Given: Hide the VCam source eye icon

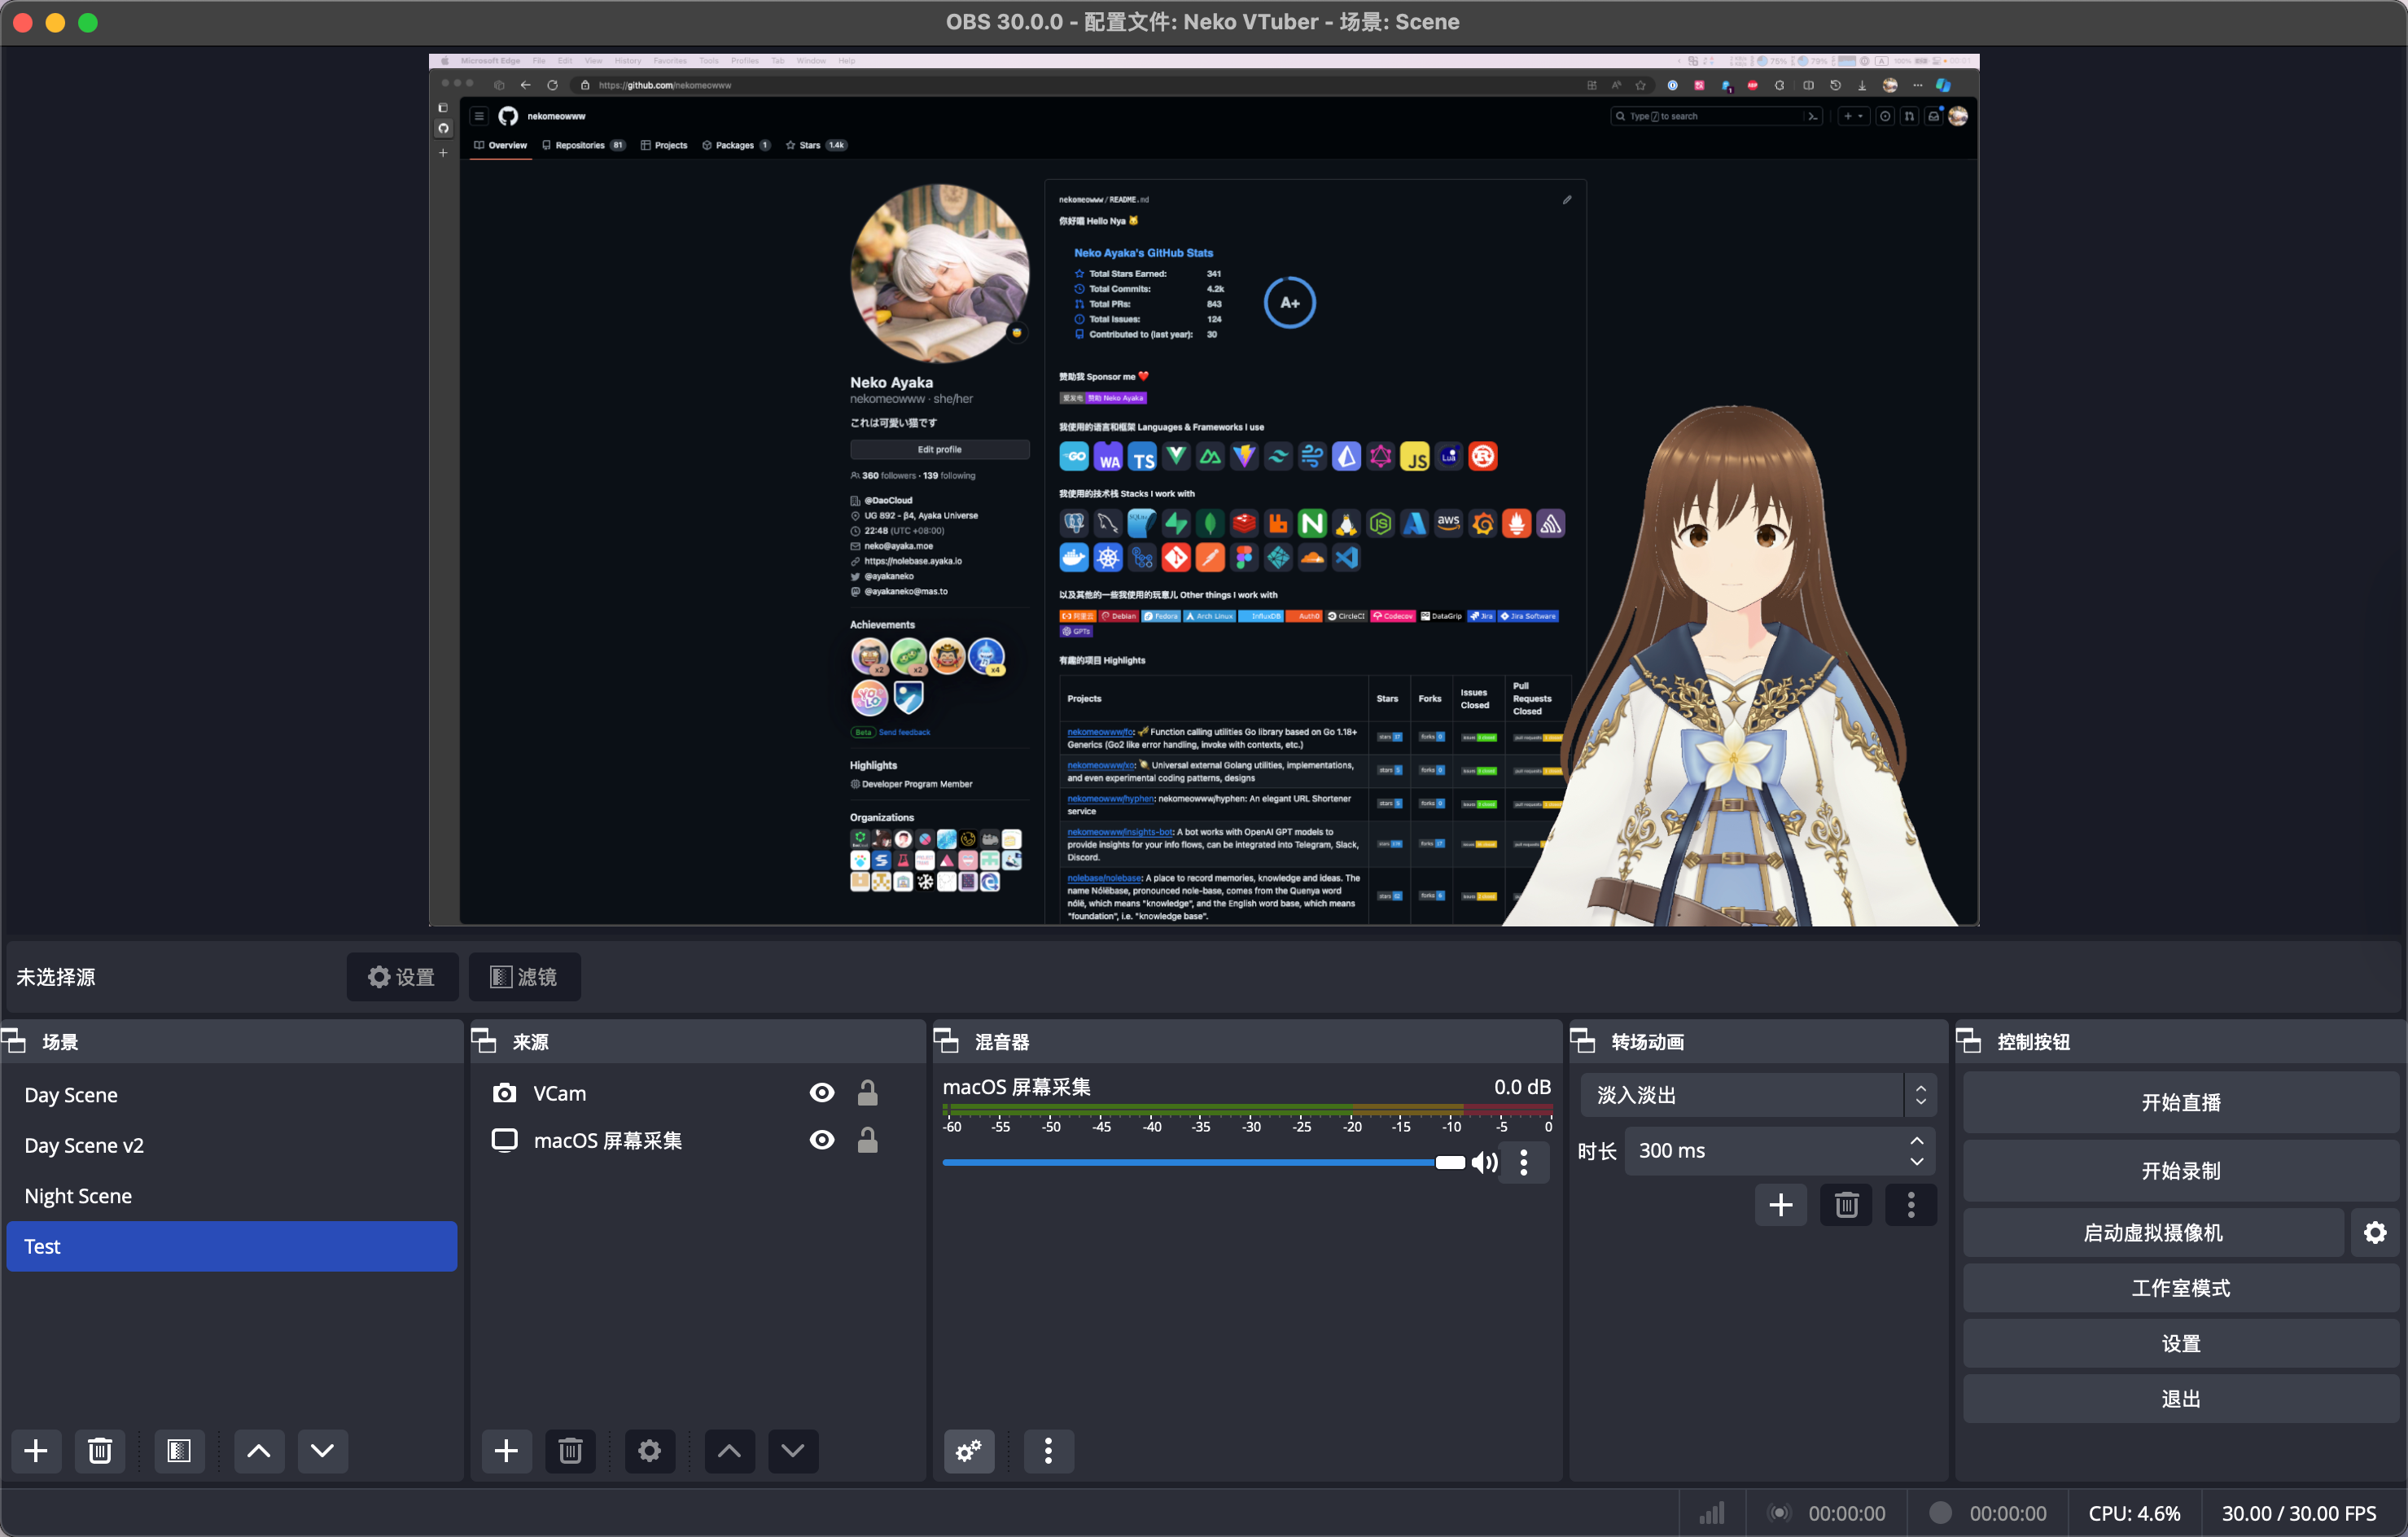Looking at the screenshot, I should click(x=821, y=1093).
